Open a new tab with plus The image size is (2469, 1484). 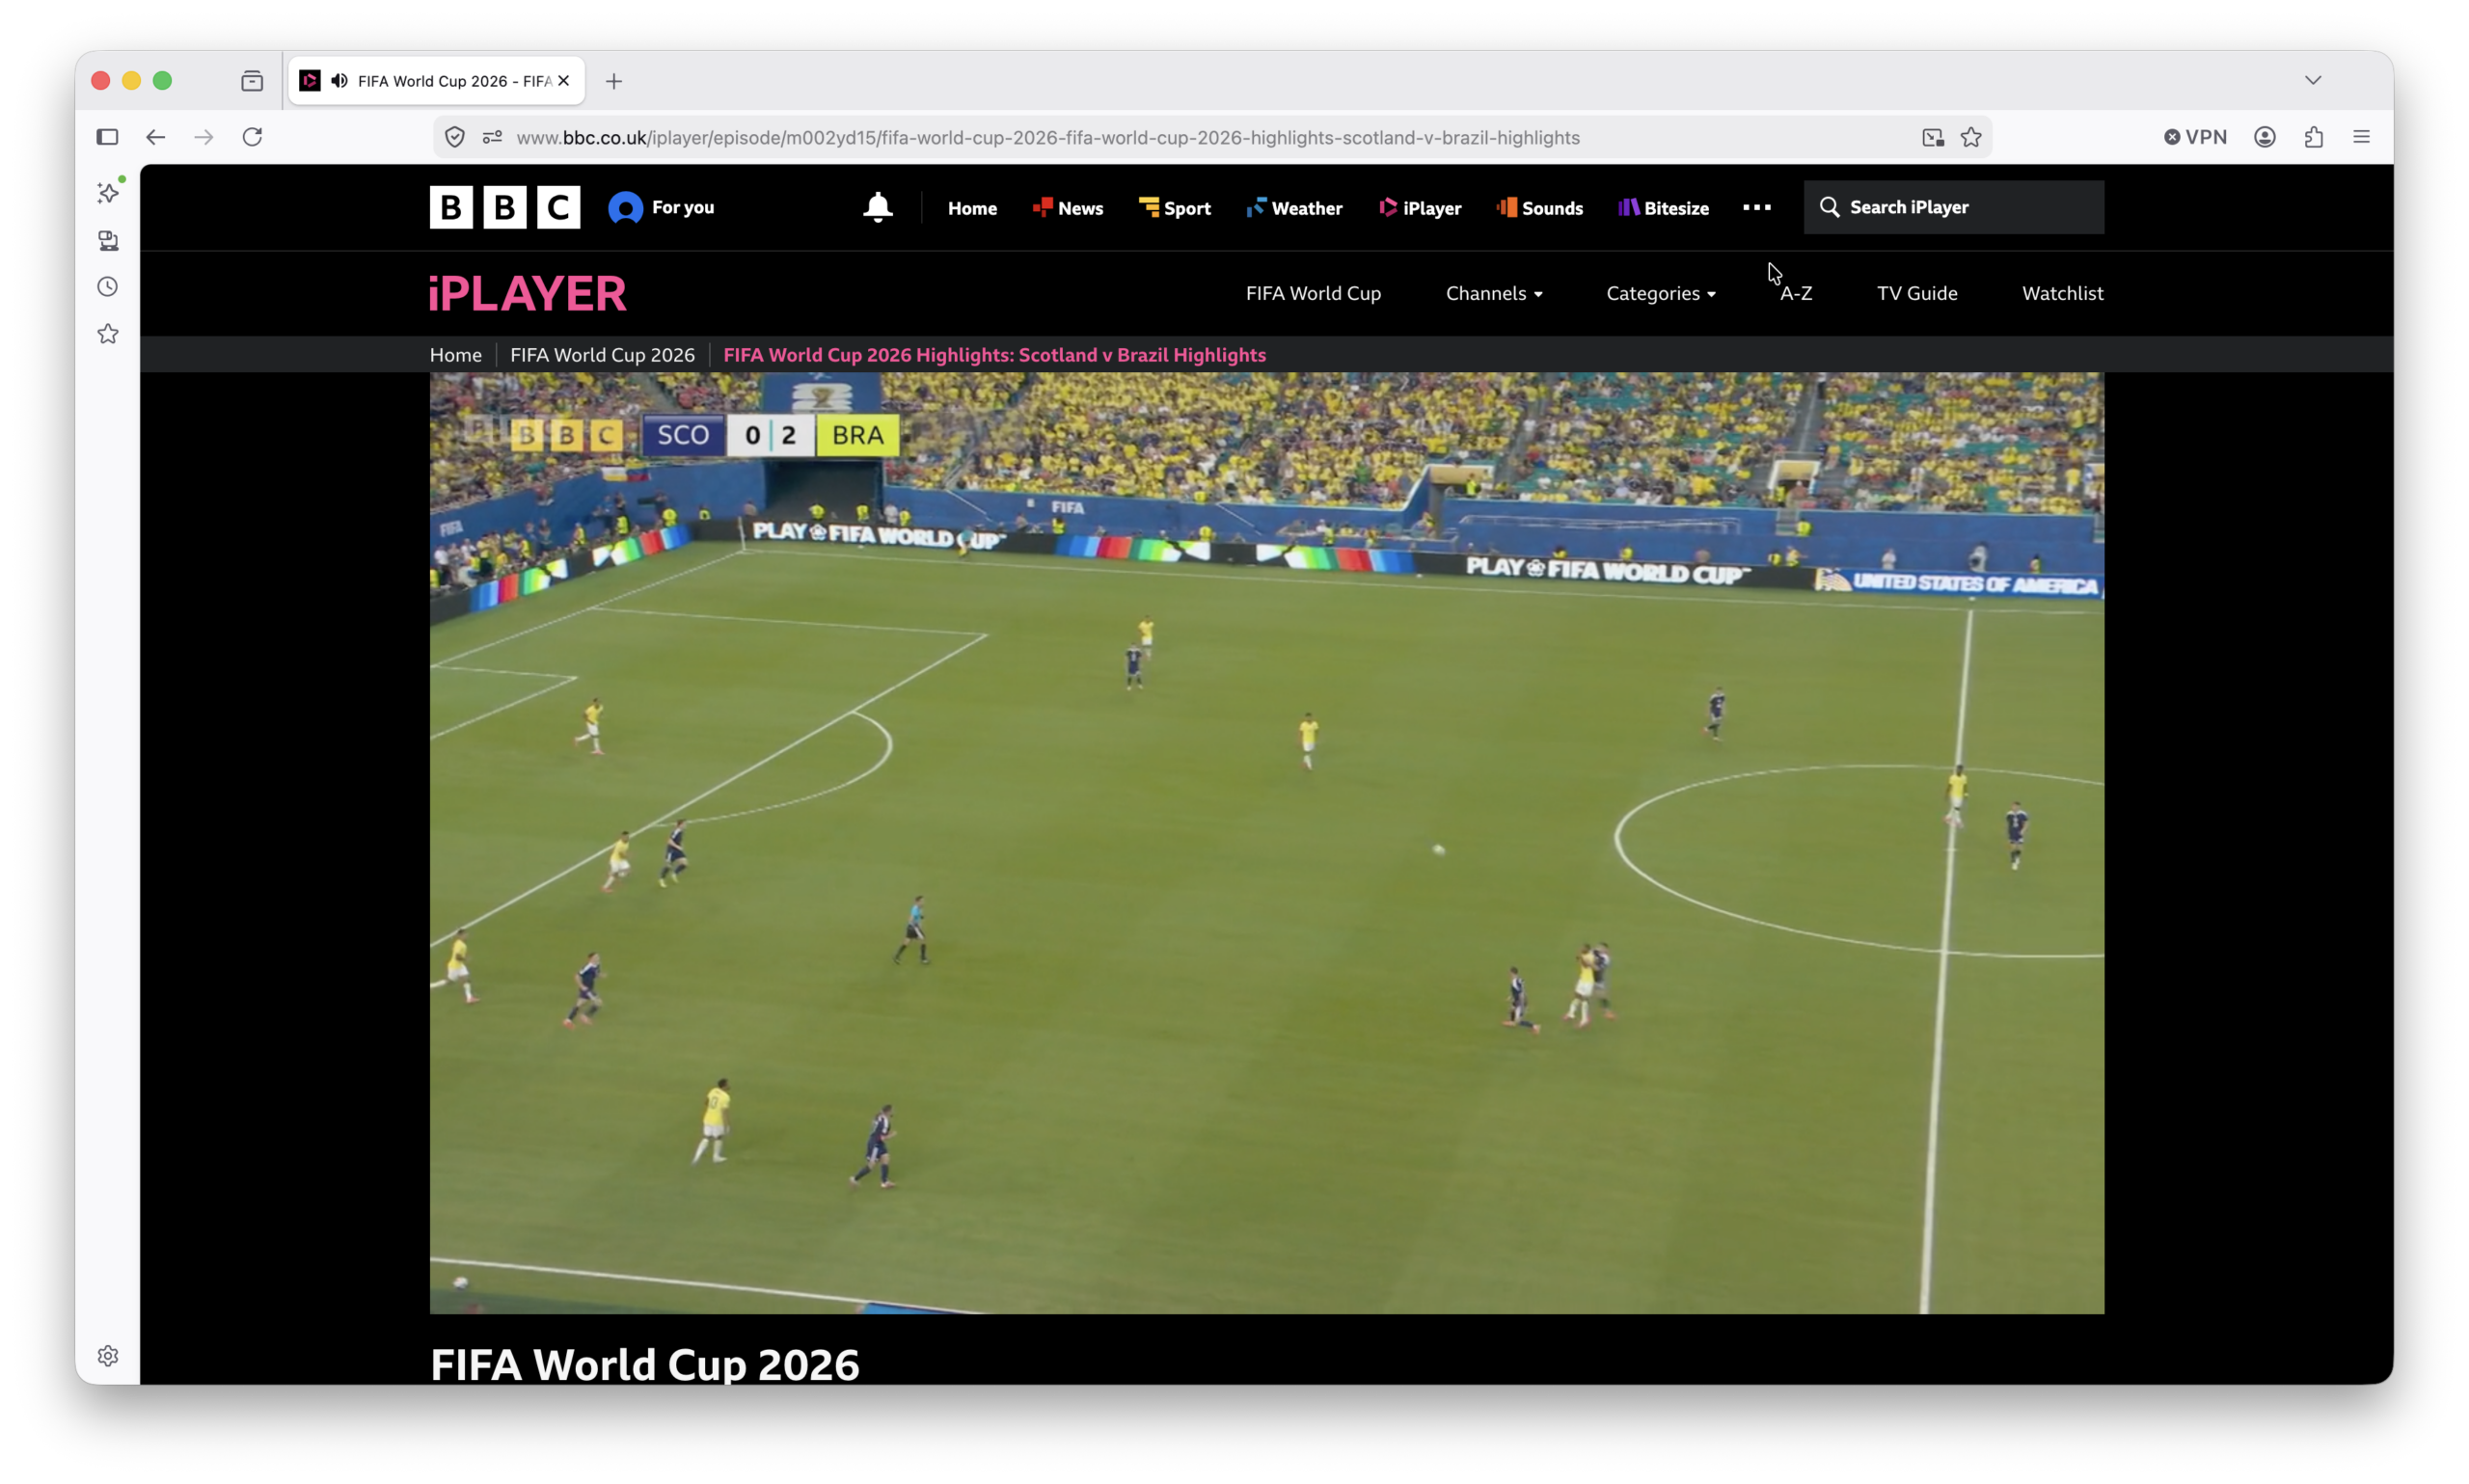coord(614,81)
